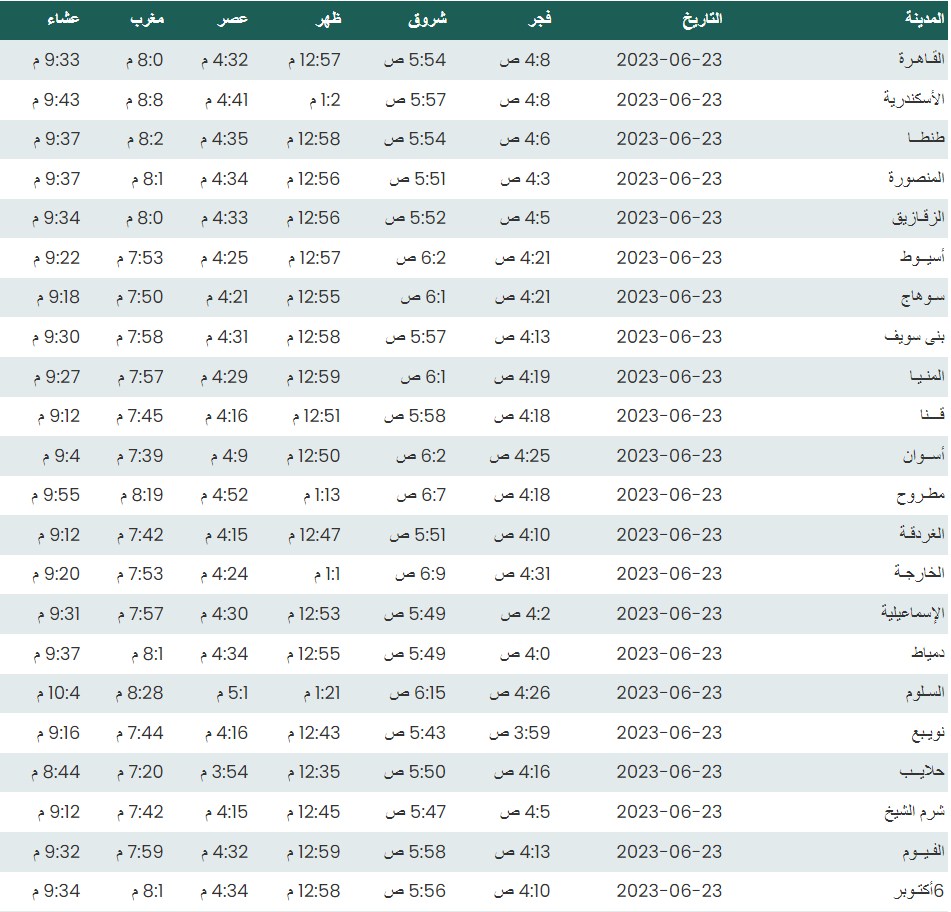Image resolution: width=951 pixels, height=912 pixels.
Task: Click the 6:15 ص sunrise time for السلوم
Action: pyautogui.click(x=418, y=693)
